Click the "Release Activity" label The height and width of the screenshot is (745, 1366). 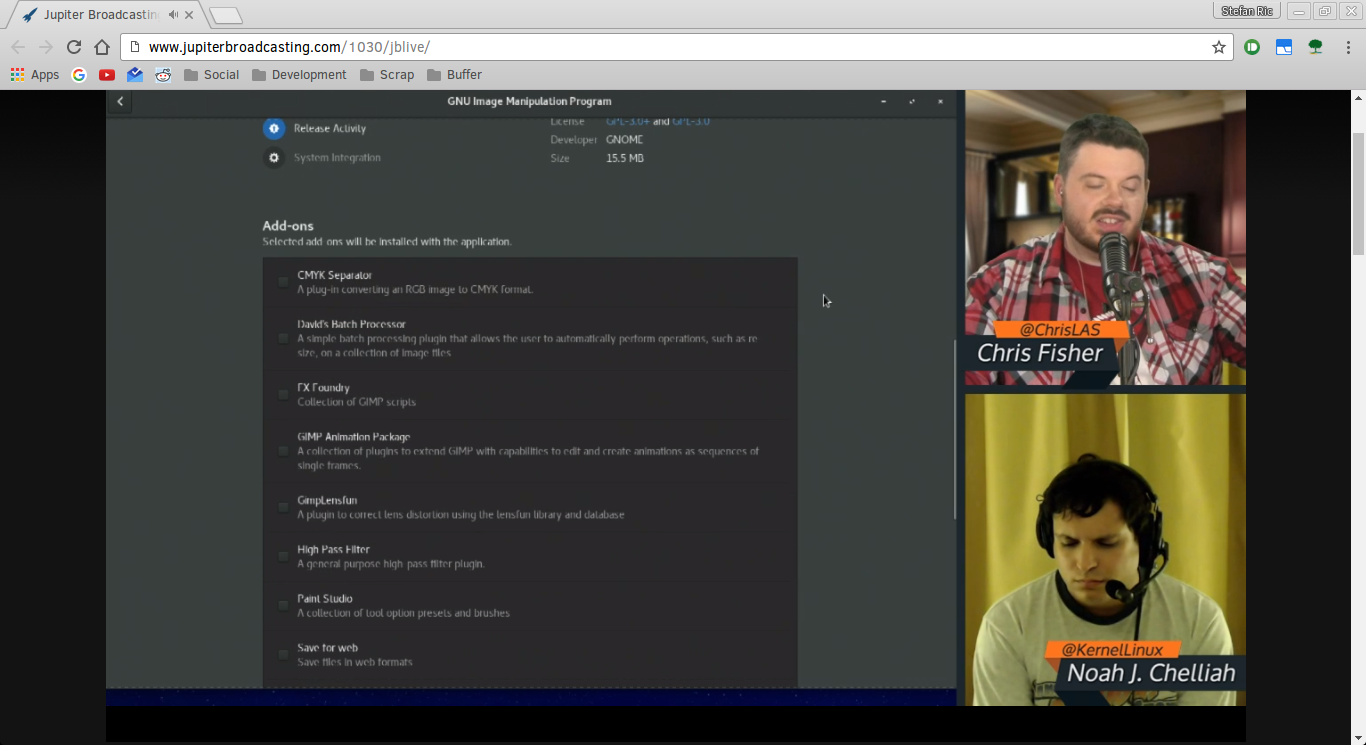330,128
